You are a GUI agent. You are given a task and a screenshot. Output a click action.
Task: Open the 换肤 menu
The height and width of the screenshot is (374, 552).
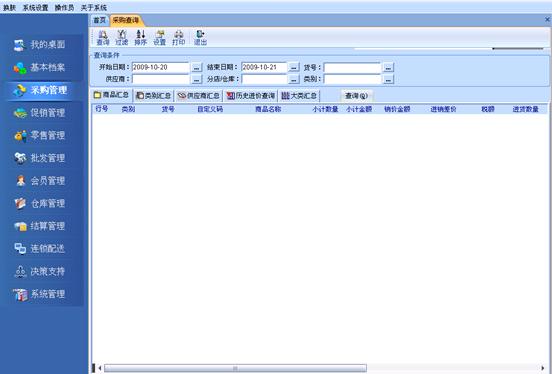[10, 7]
